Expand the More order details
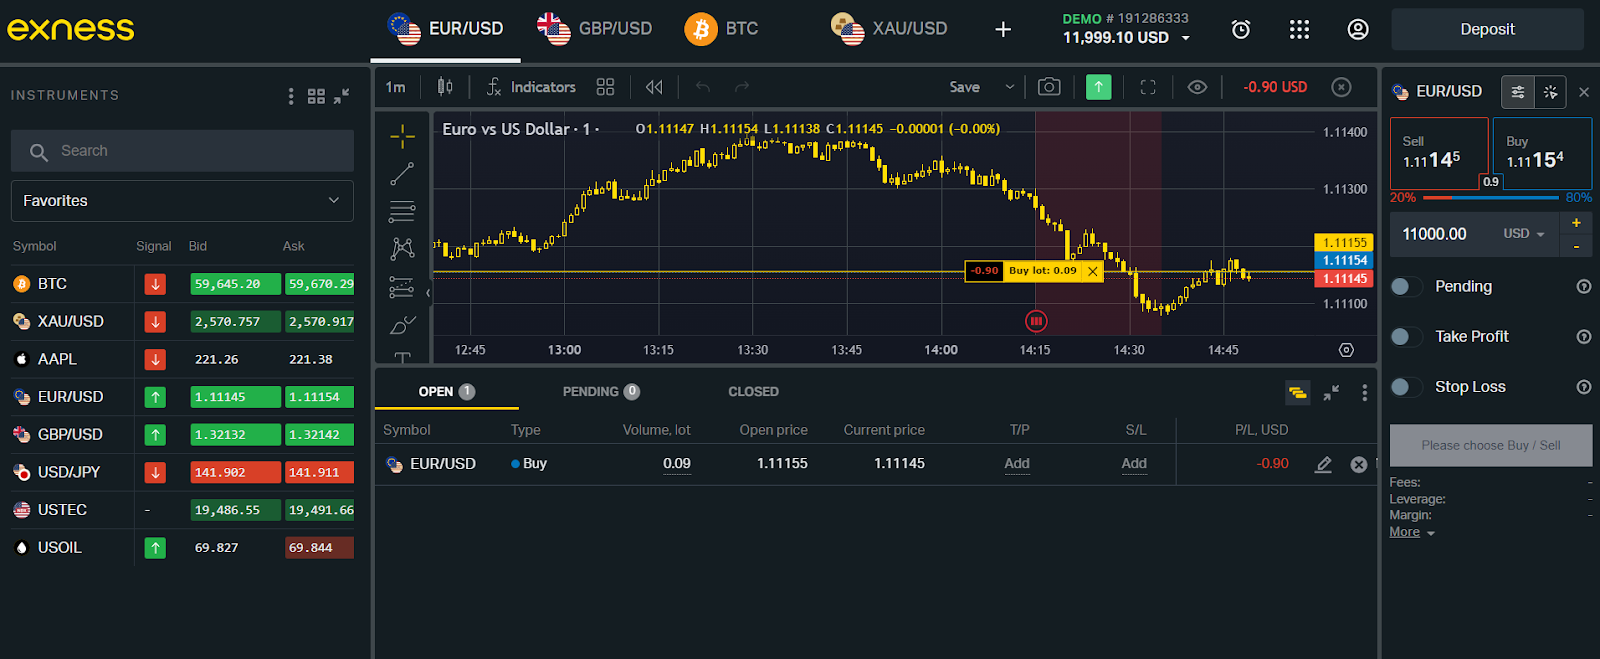1600x659 pixels. click(1412, 532)
